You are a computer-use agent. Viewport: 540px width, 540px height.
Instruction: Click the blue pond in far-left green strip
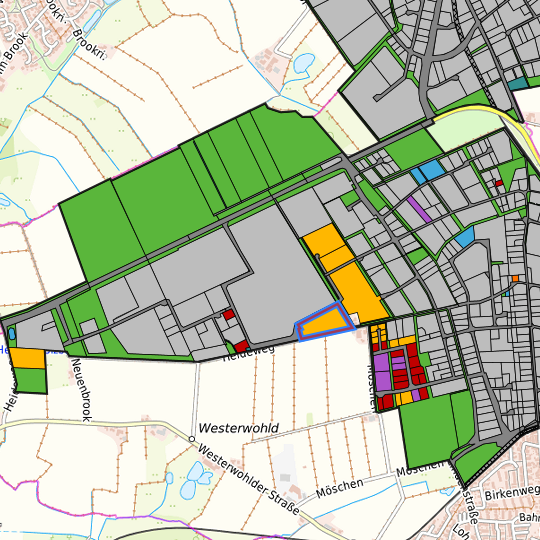pos(12,333)
